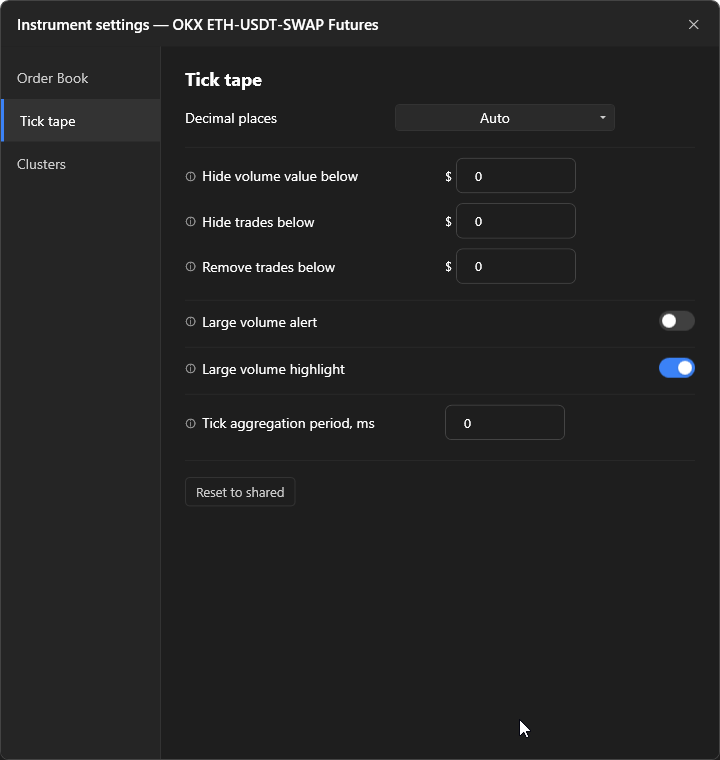Screen dimensions: 720x760
Task: Click the Hide volume value below field
Action: [x=516, y=176]
